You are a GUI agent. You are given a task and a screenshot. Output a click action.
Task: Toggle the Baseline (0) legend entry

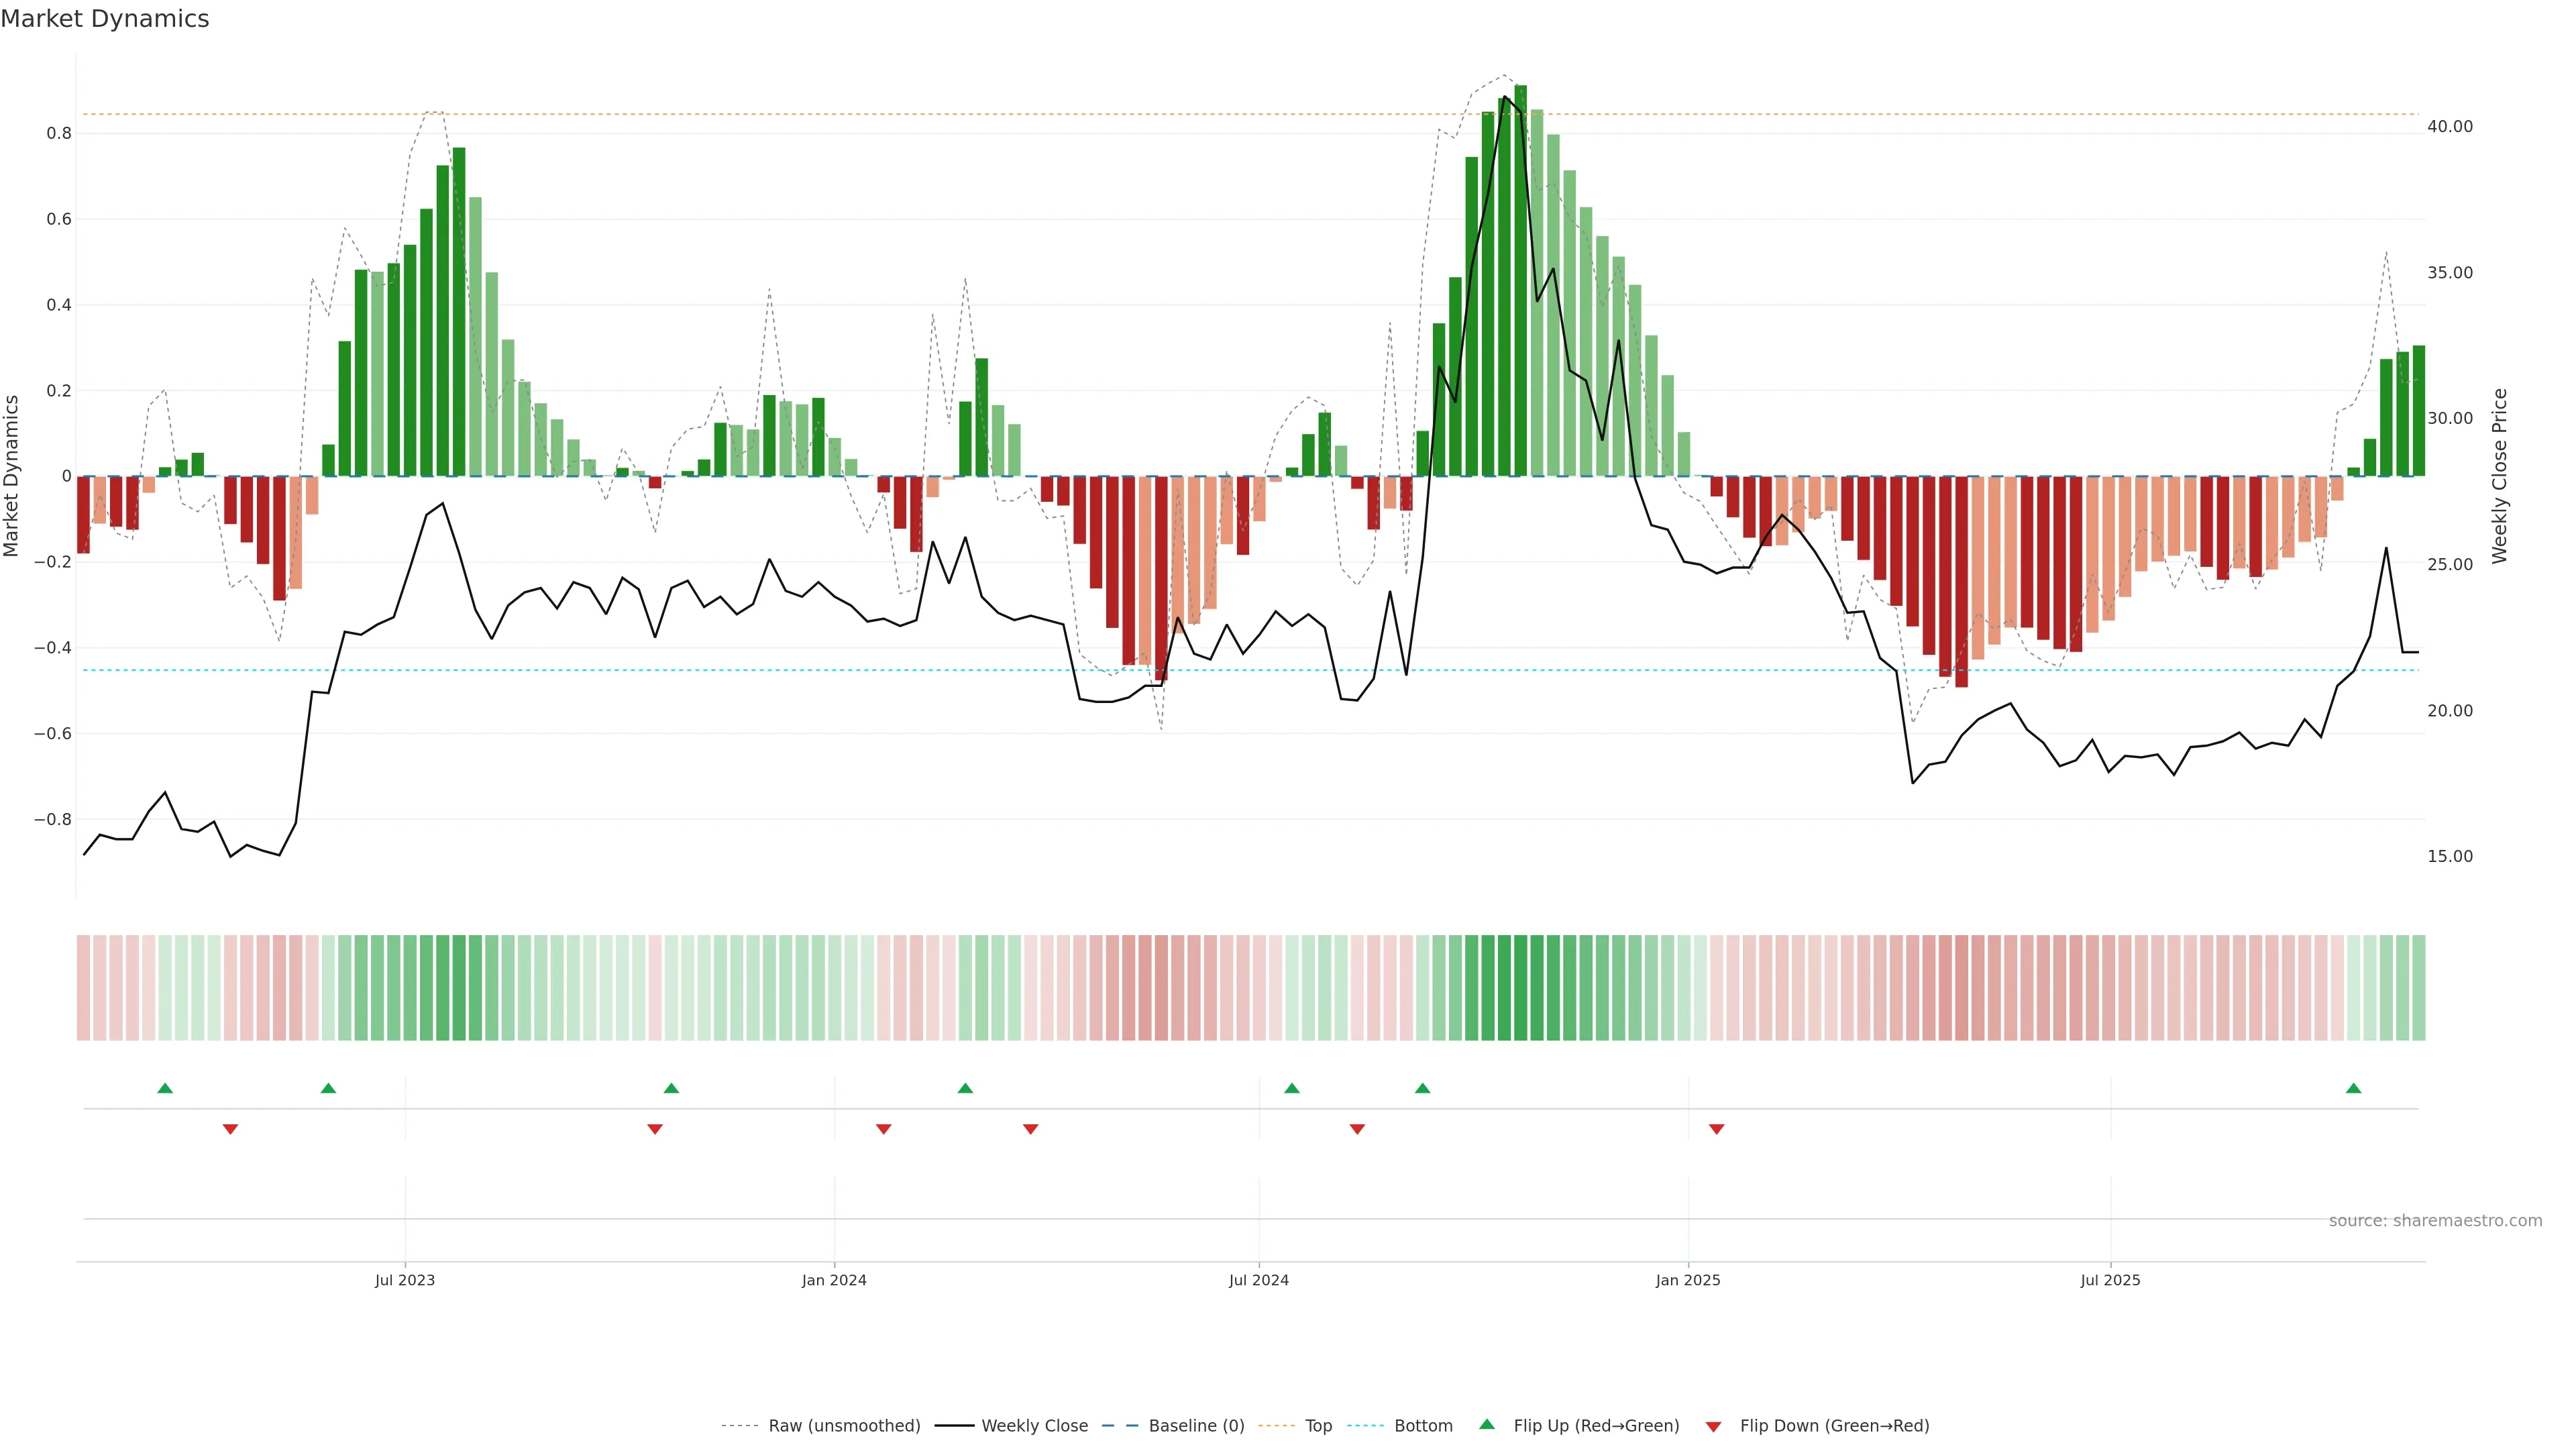(1196, 1426)
